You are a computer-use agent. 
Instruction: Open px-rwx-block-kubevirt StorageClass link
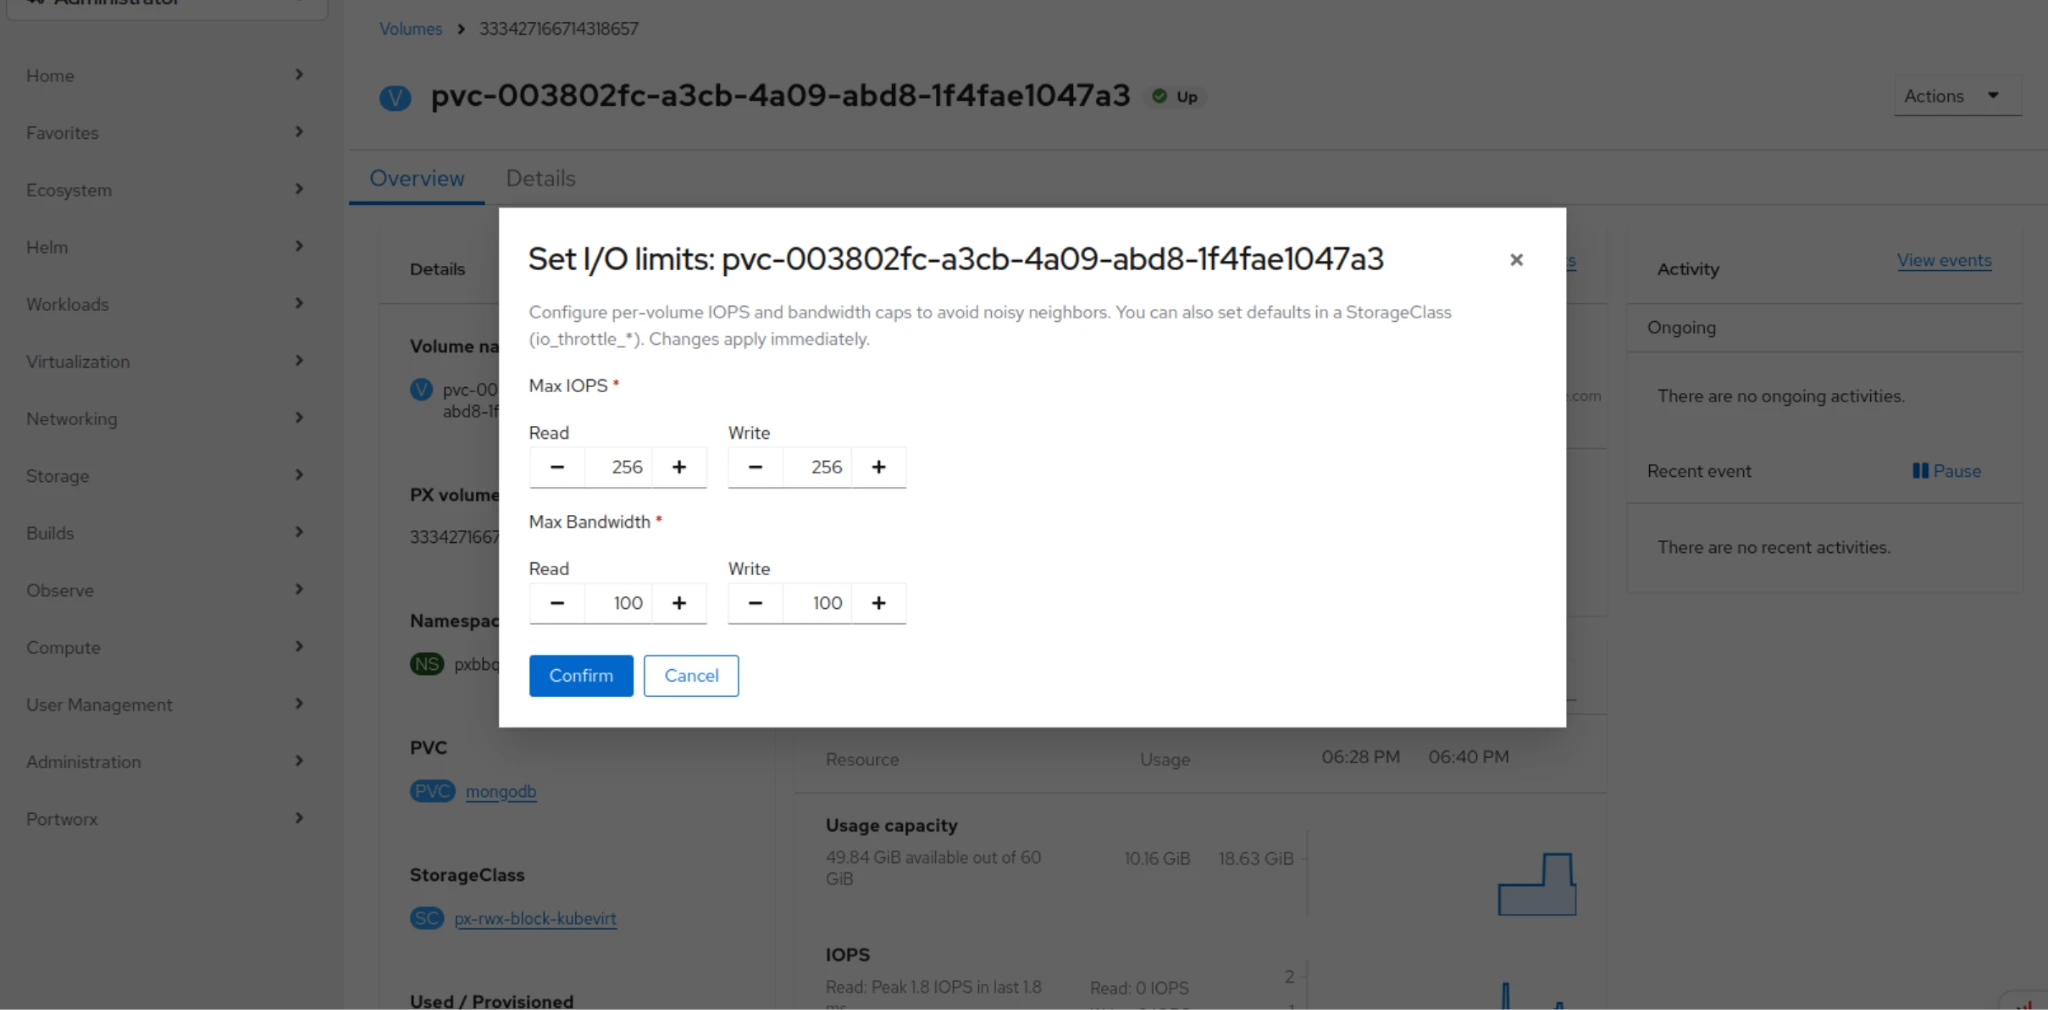tap(535, 919)
